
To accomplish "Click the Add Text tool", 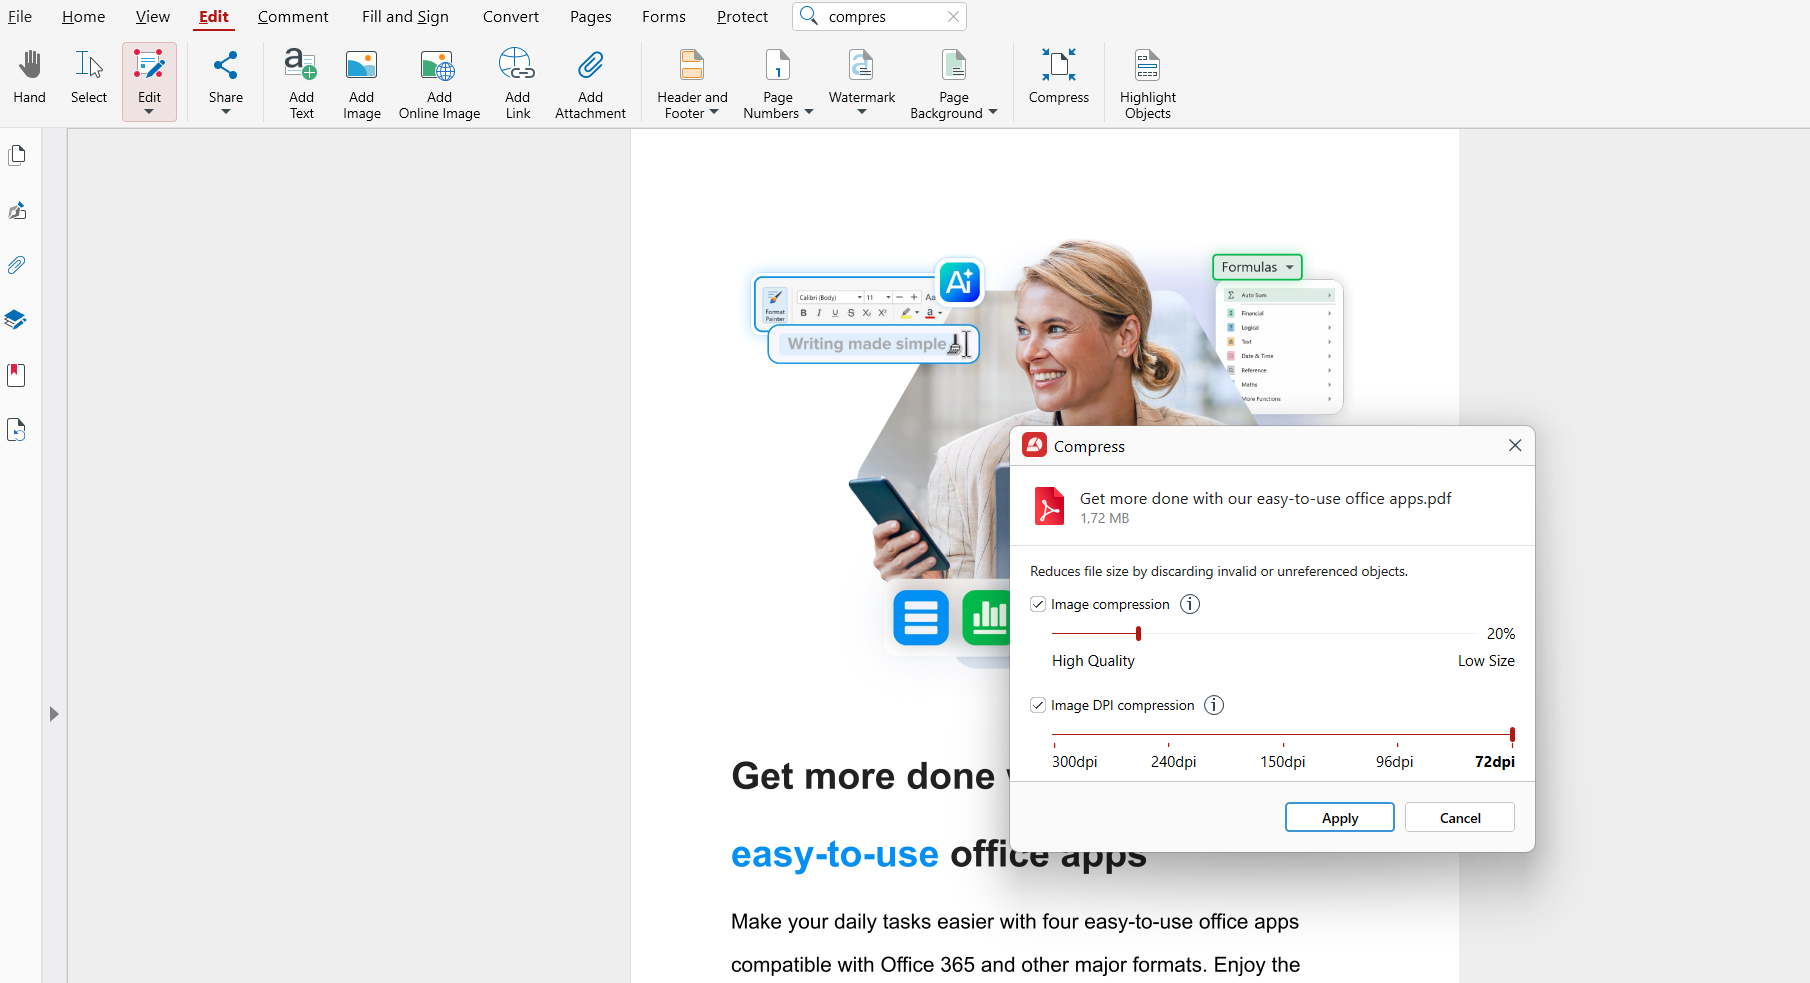I will [300, 80].
